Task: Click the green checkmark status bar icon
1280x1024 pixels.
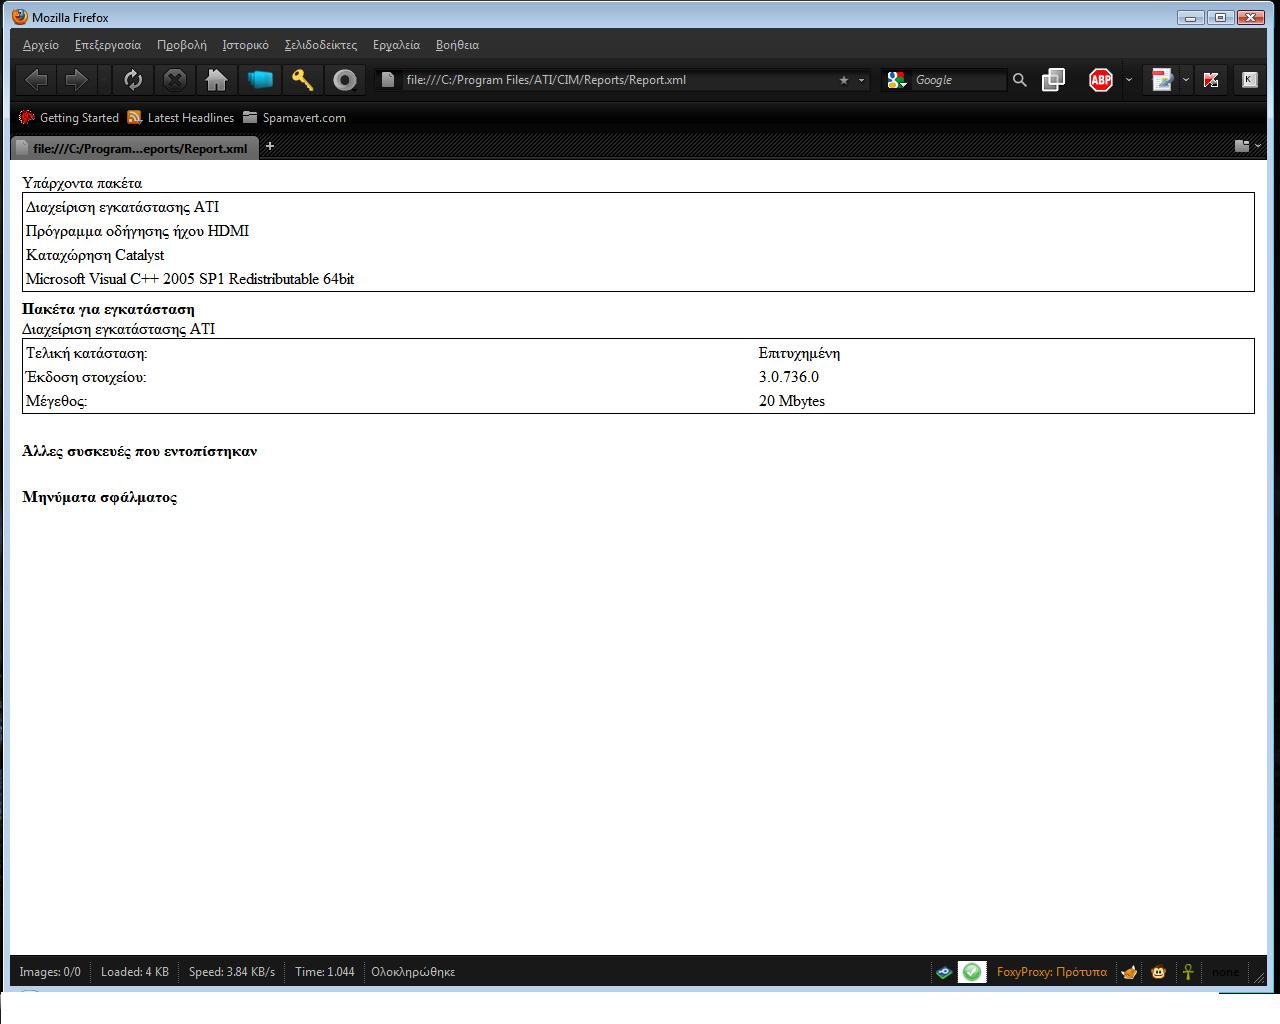Action: [971, 972]
